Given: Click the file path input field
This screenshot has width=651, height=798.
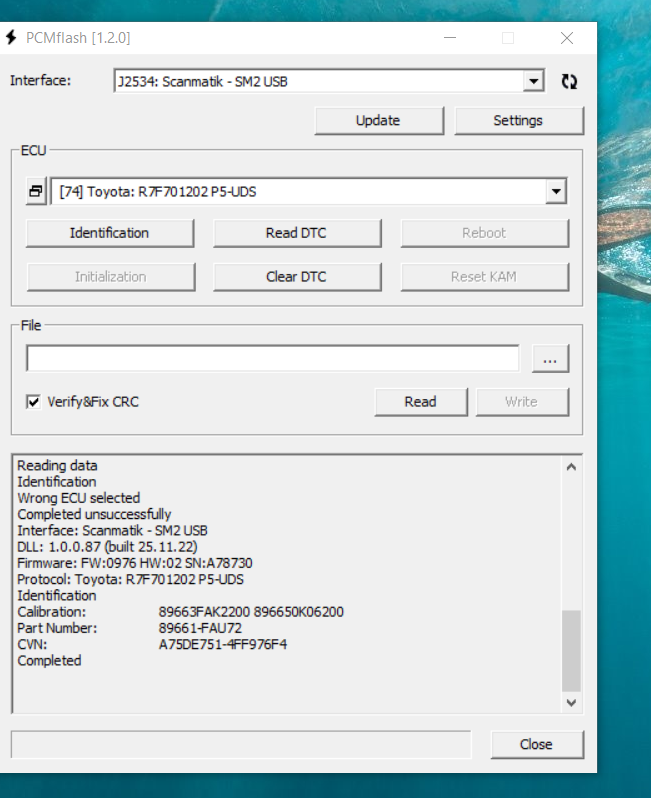Looking at the screenshot, I should (273, 358).
